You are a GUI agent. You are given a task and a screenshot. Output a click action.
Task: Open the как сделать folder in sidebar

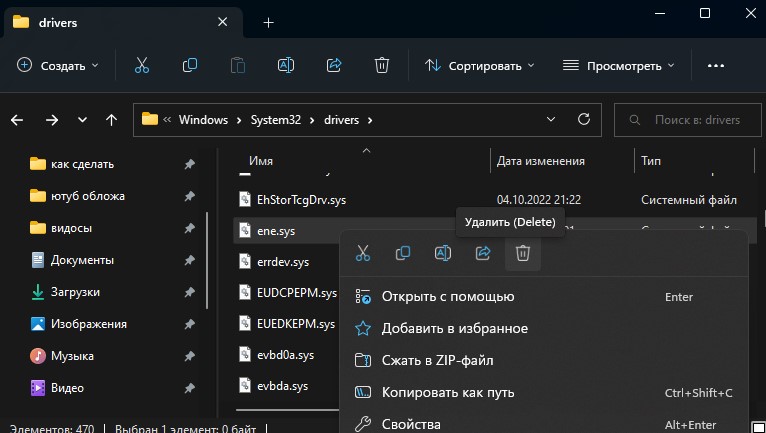click(82, 164)
